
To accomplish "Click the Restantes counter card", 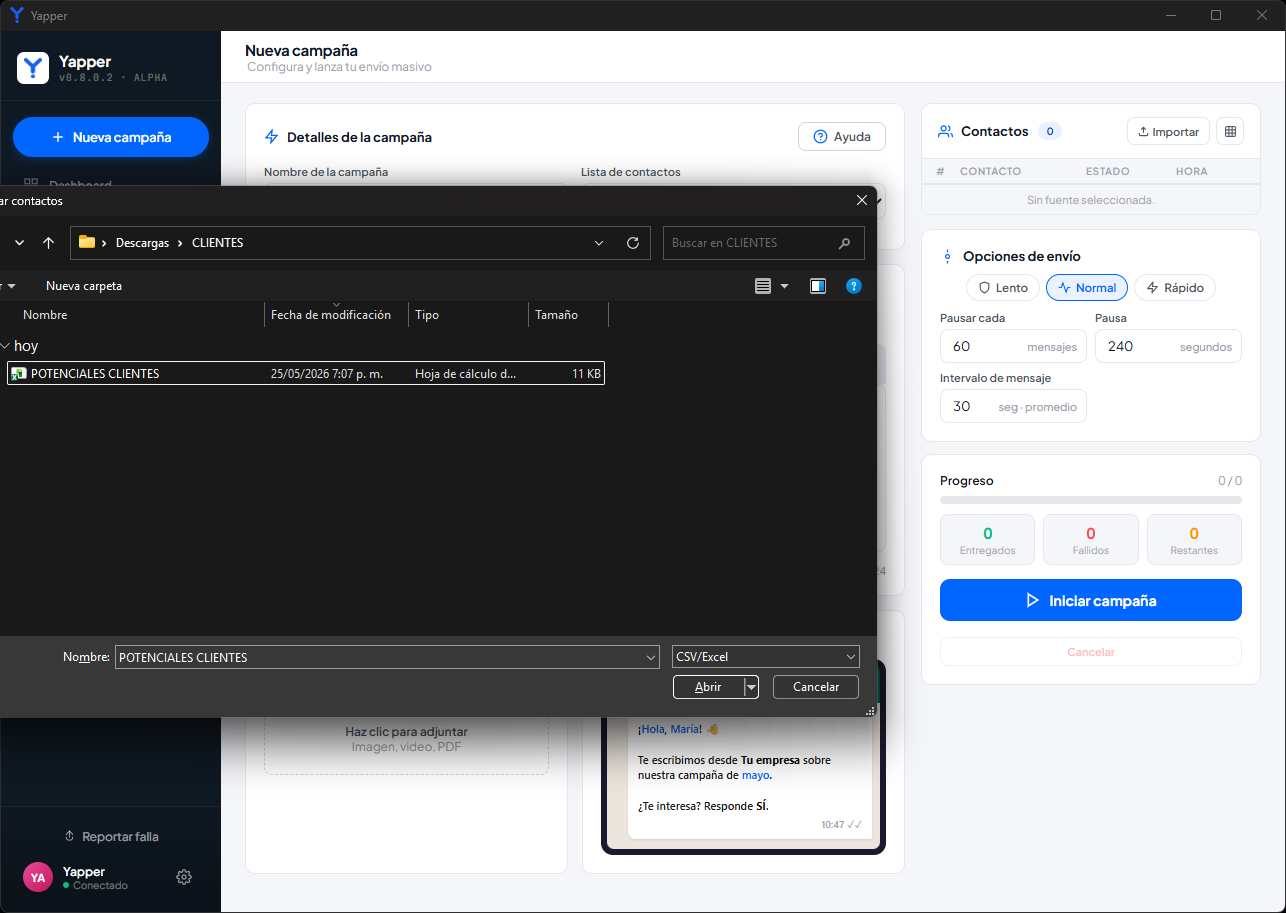I will click(x=1194, y=540).
